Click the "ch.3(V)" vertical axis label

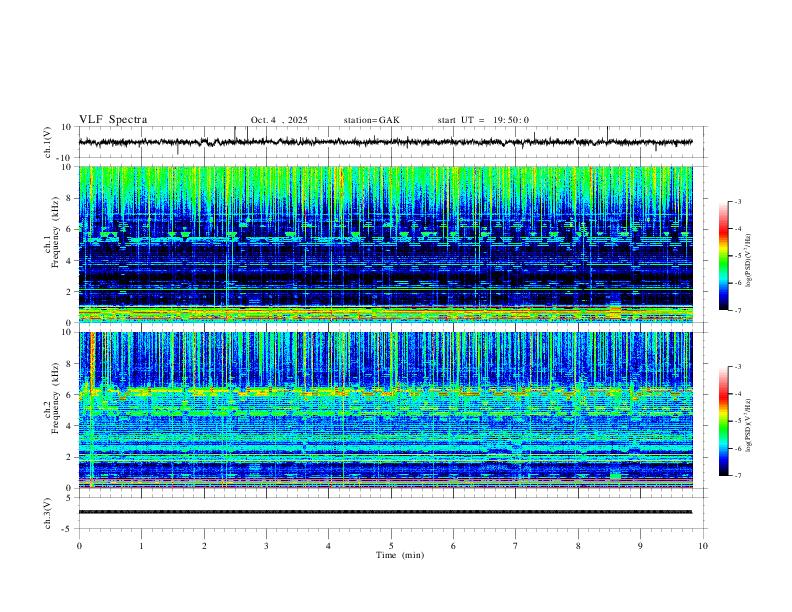pos(48,513)
